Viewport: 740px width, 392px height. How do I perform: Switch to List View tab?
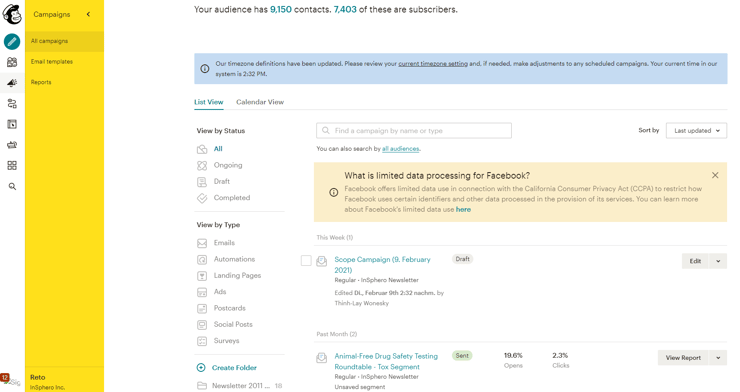tap(209, 102)
